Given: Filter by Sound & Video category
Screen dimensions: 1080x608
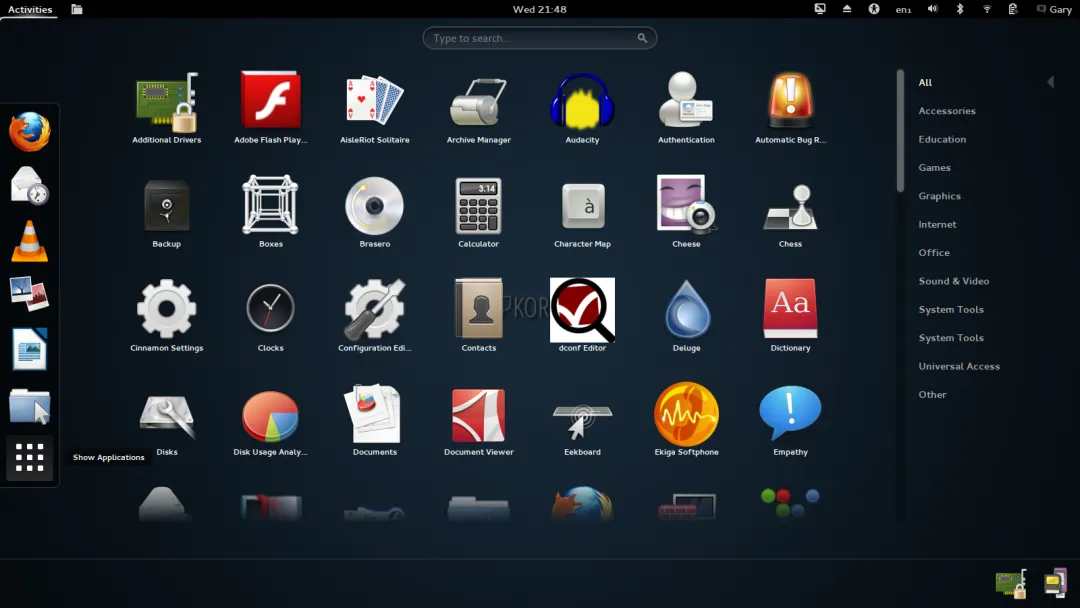Looking at the screenshot, I should coord(954,281).
